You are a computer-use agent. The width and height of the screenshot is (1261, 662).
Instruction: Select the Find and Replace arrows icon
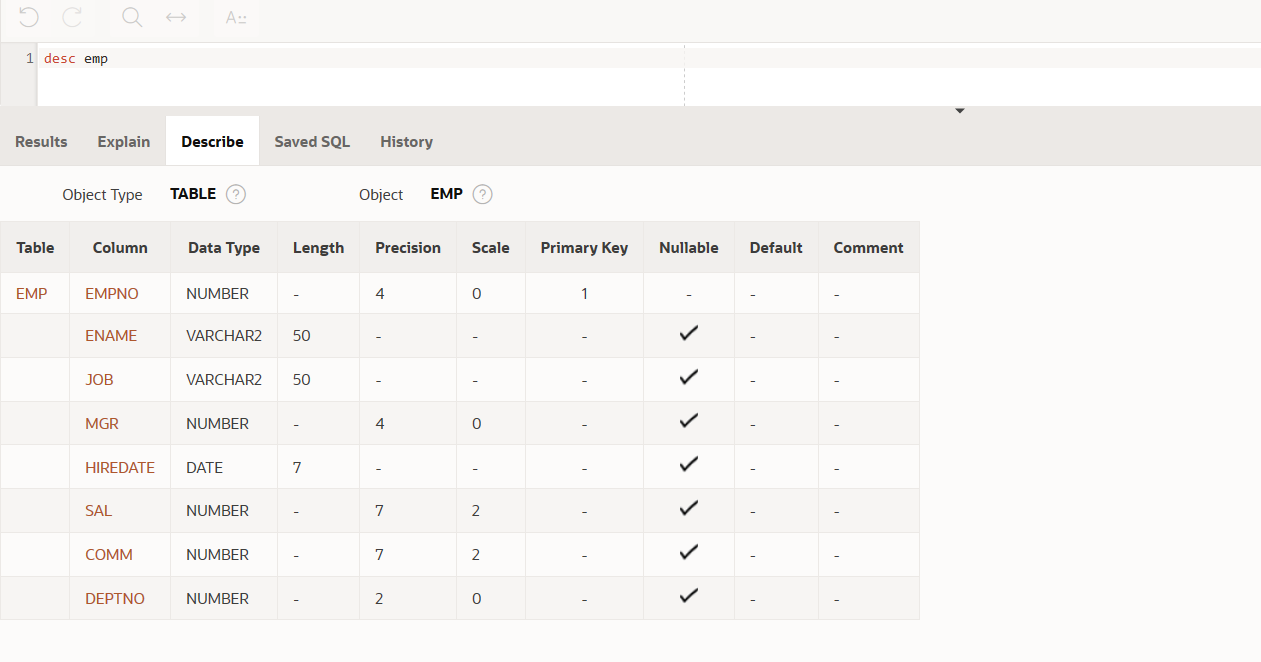pos(174,18)
